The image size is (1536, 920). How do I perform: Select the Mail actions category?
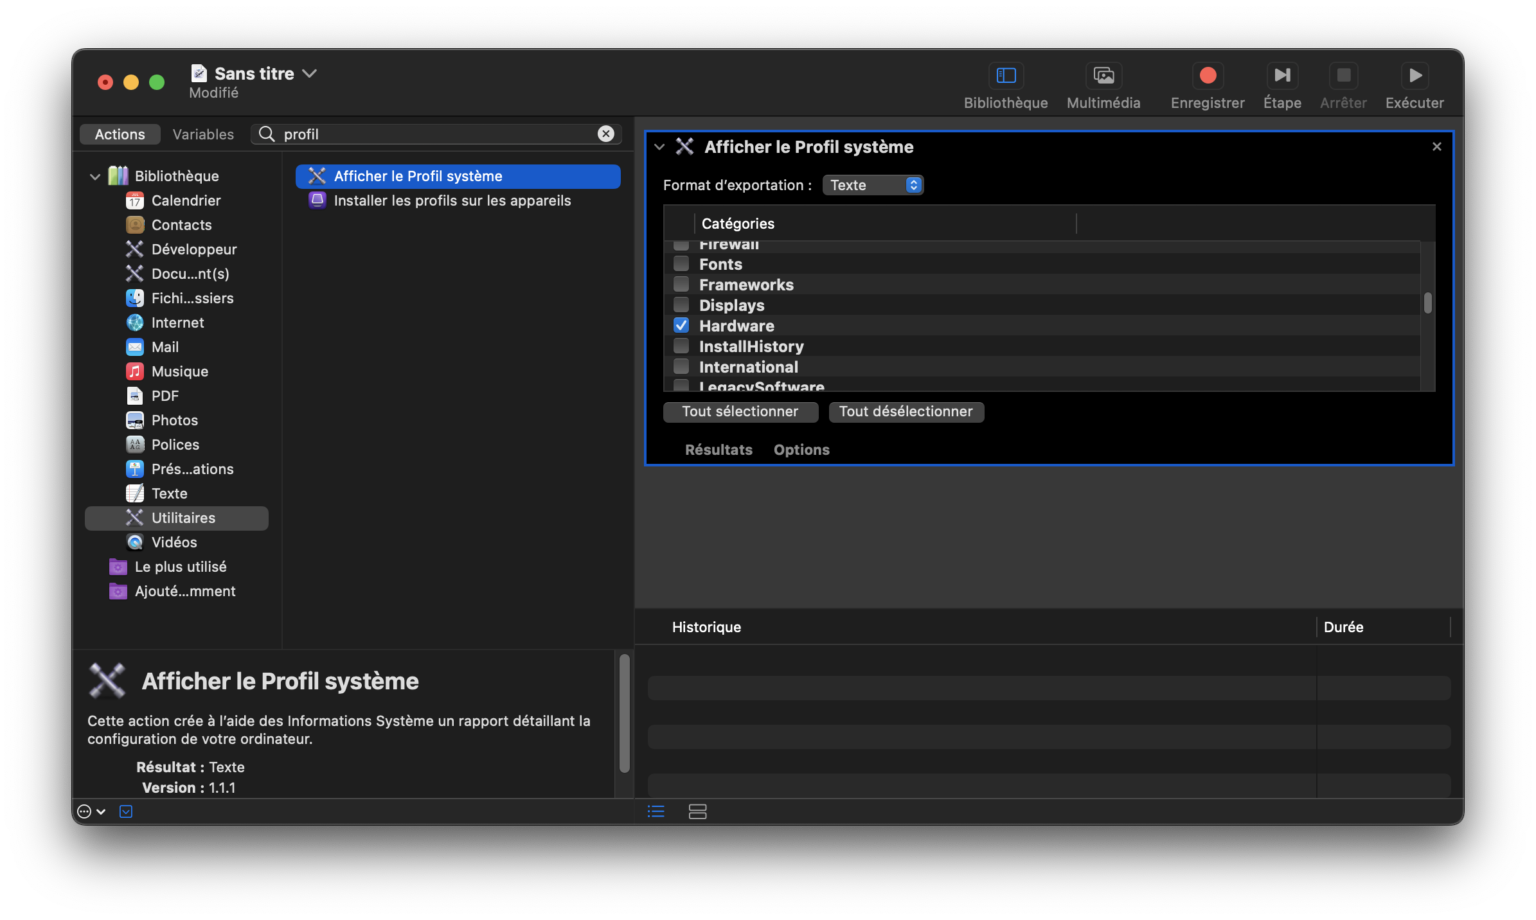[x=164, y=346]
